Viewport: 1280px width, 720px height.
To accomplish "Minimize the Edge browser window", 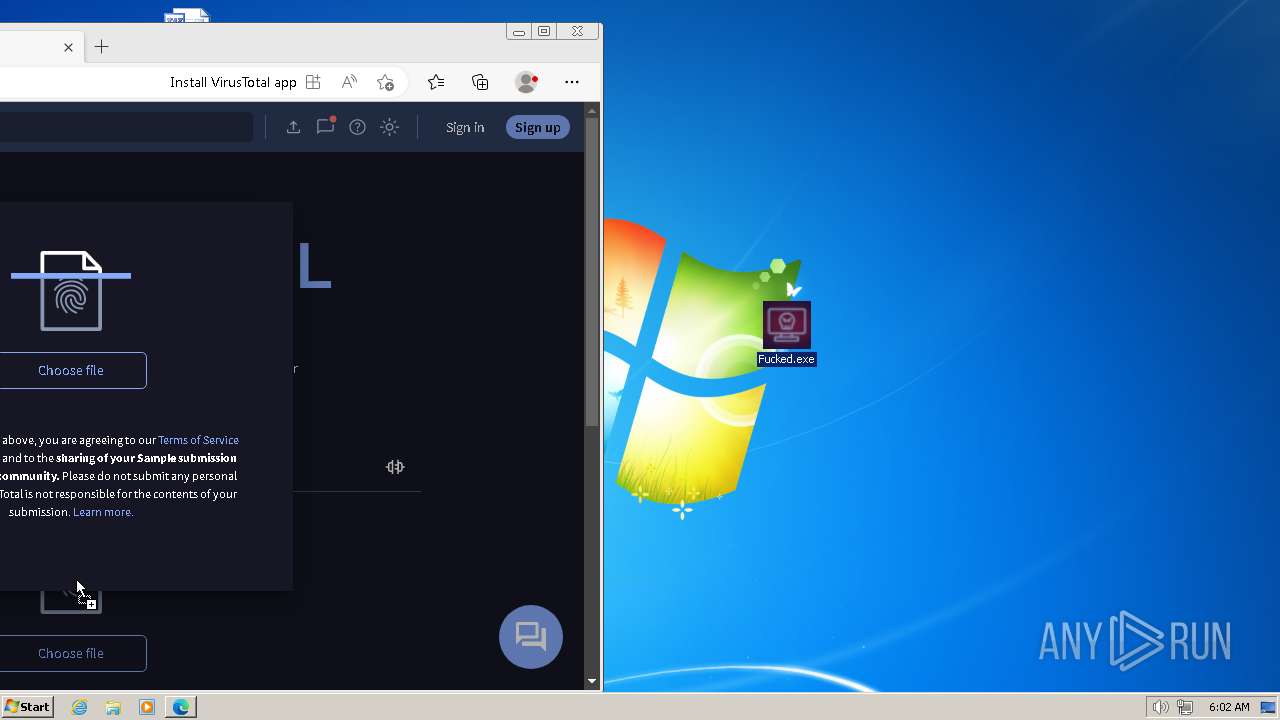I will point(518,32).
